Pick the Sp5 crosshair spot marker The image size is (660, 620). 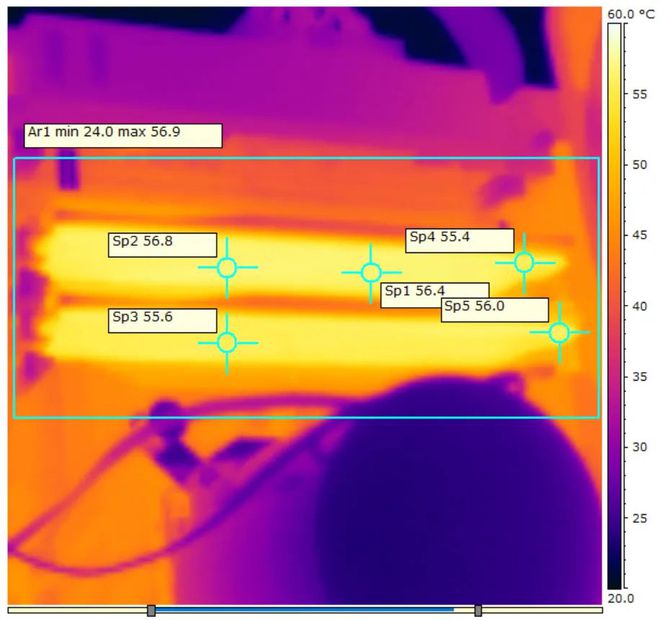click(x=559, y=332)
